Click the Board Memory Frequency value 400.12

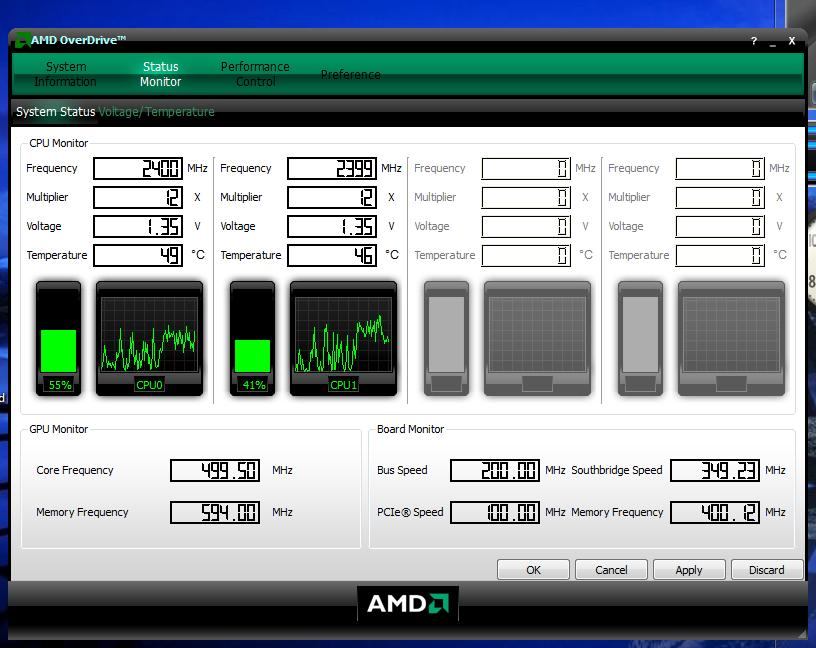[x=715, y=513]
